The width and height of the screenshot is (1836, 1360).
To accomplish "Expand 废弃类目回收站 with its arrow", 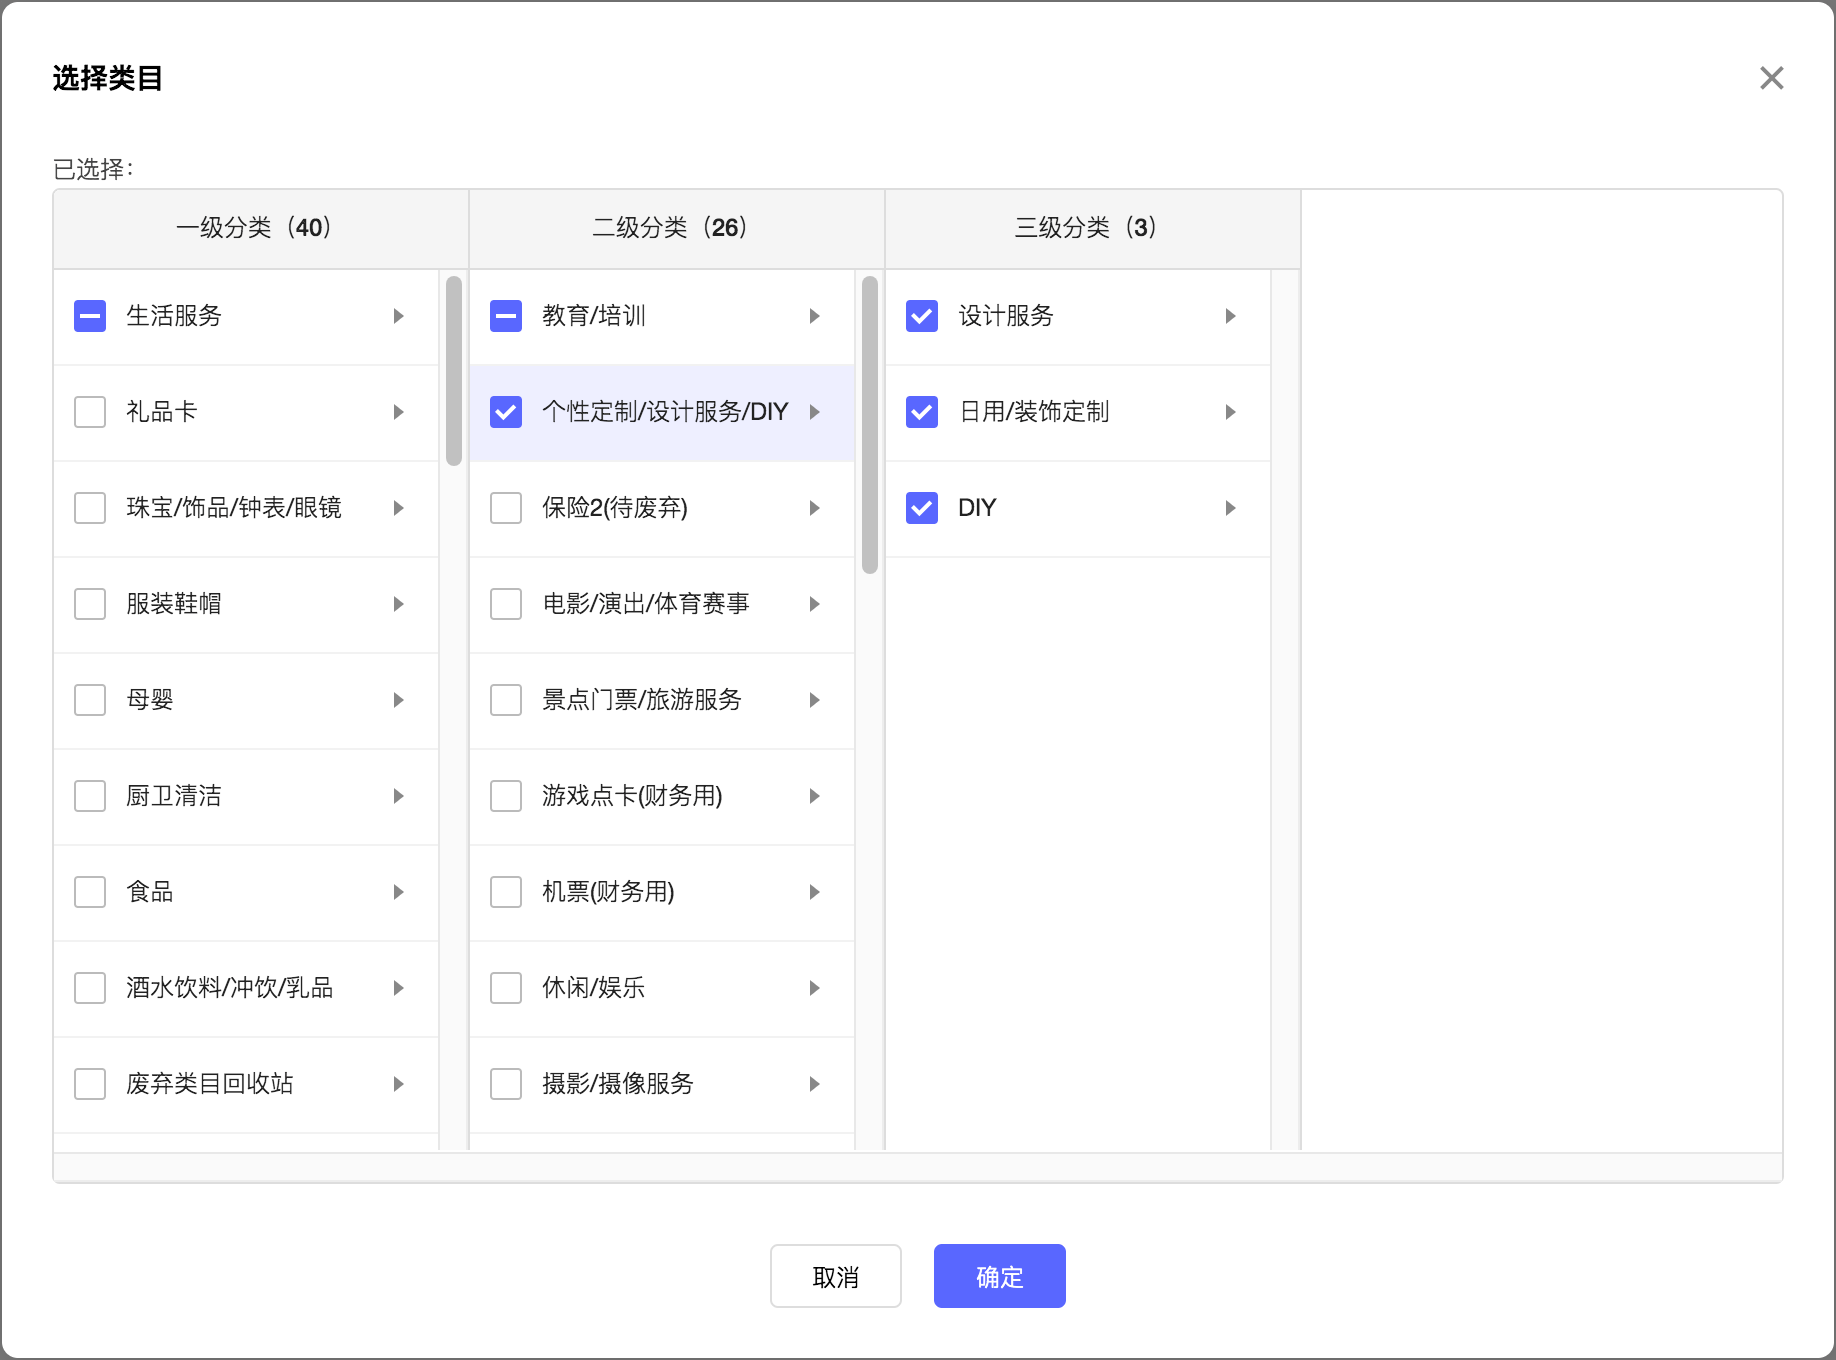I will point(399,1084).
